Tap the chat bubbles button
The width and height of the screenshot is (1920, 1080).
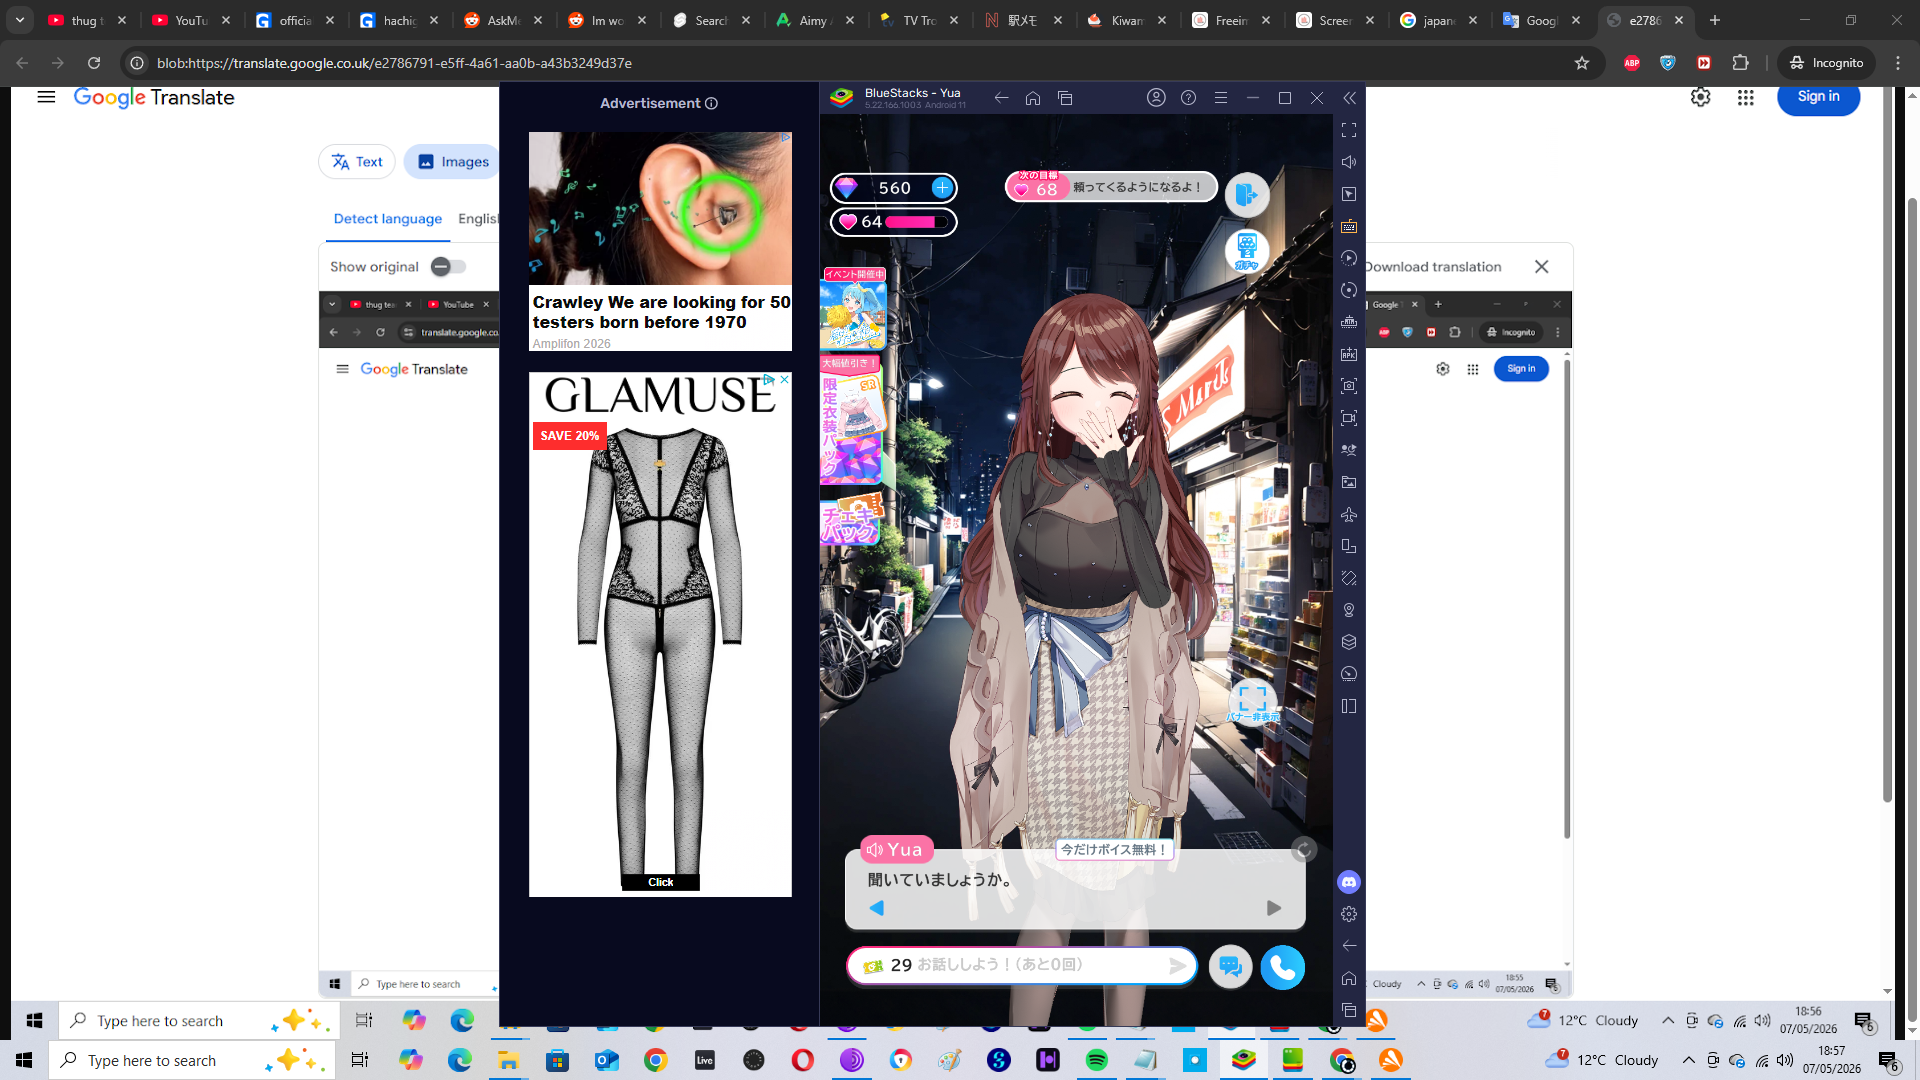coord(1231,967)
